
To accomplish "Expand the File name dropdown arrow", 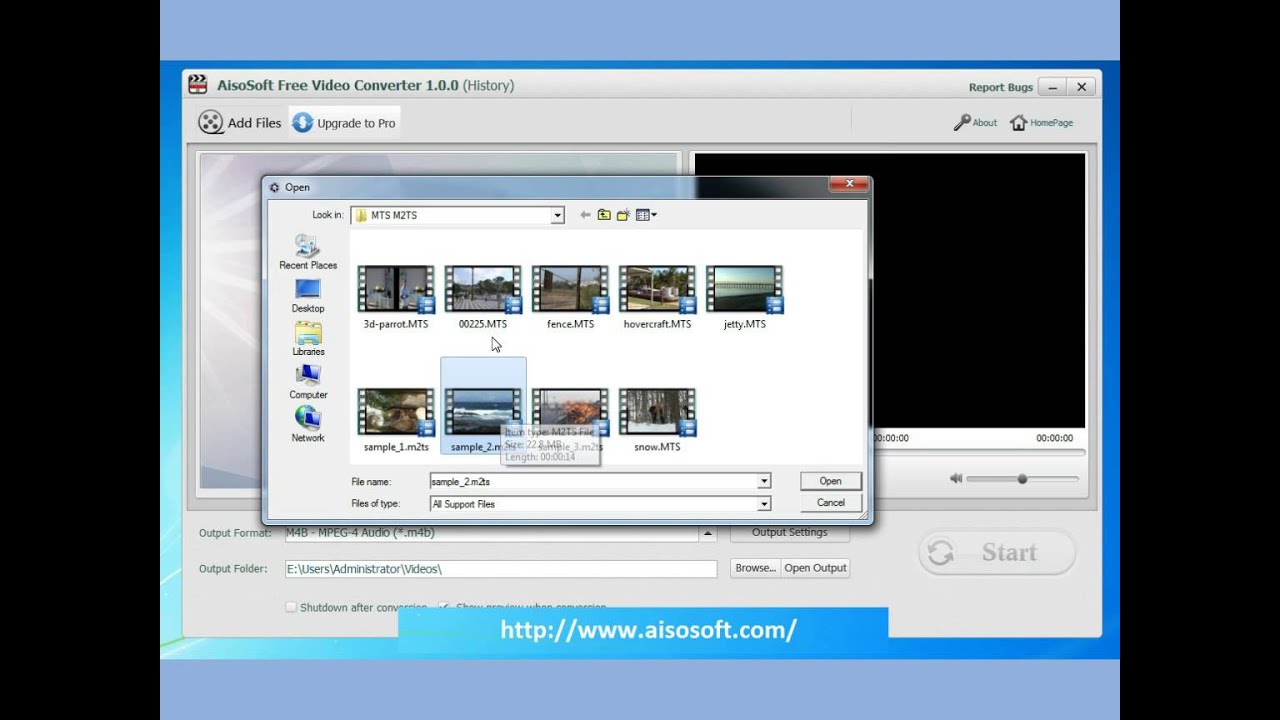I will tap(764, 482).
